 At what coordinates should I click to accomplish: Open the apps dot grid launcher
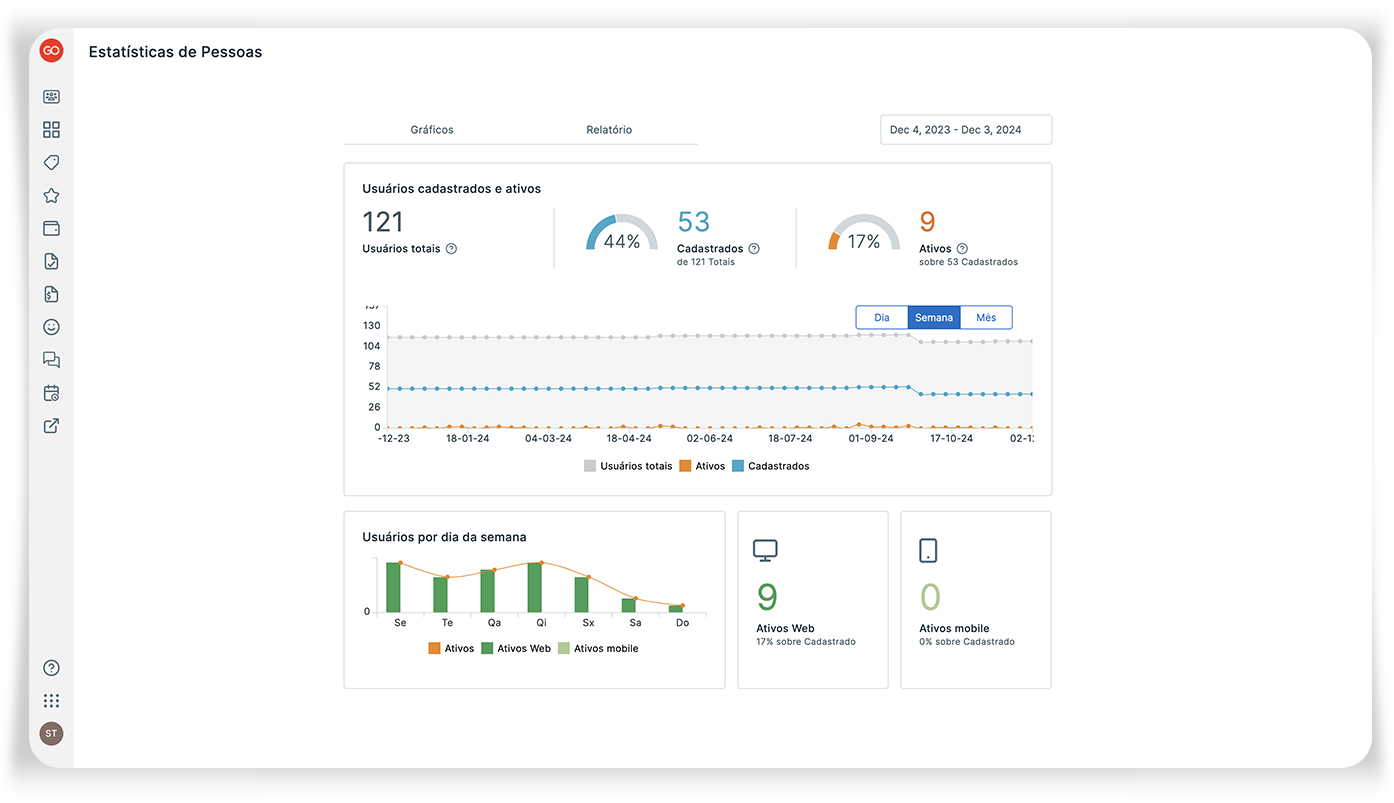click(51, 701)
